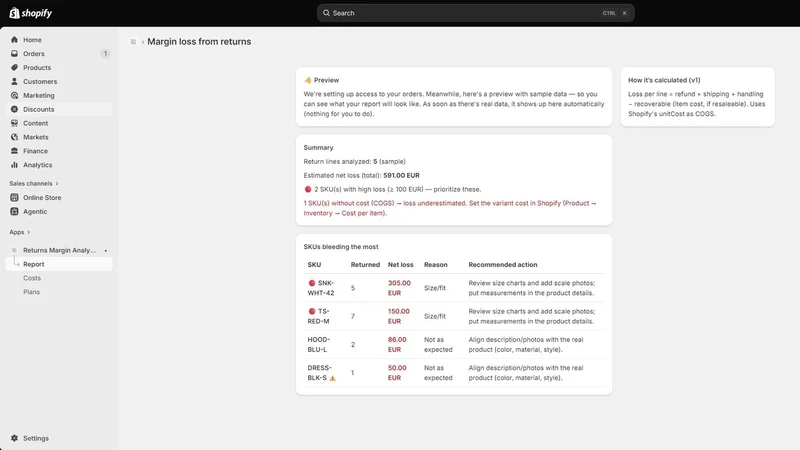Image resolution: width=800 pixels, height=450 pixels.
Task: Click the CTRL K shortcut hint
Action: tap(615, 13)
